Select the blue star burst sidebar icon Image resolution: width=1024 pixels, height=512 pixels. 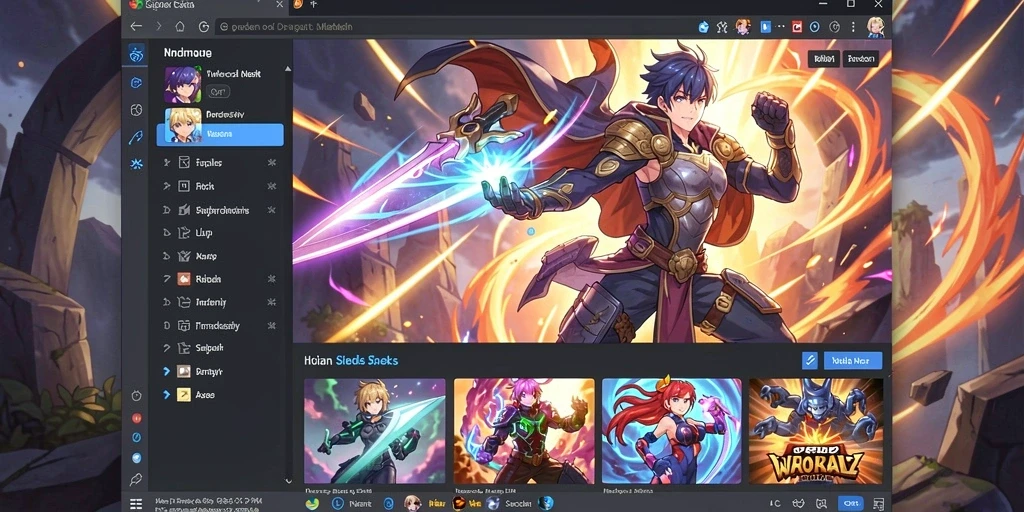point(136,163)
